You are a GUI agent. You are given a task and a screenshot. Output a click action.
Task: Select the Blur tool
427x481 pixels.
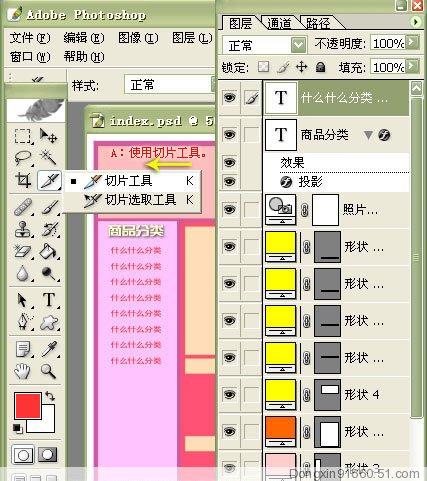click(x=23, y=273)
